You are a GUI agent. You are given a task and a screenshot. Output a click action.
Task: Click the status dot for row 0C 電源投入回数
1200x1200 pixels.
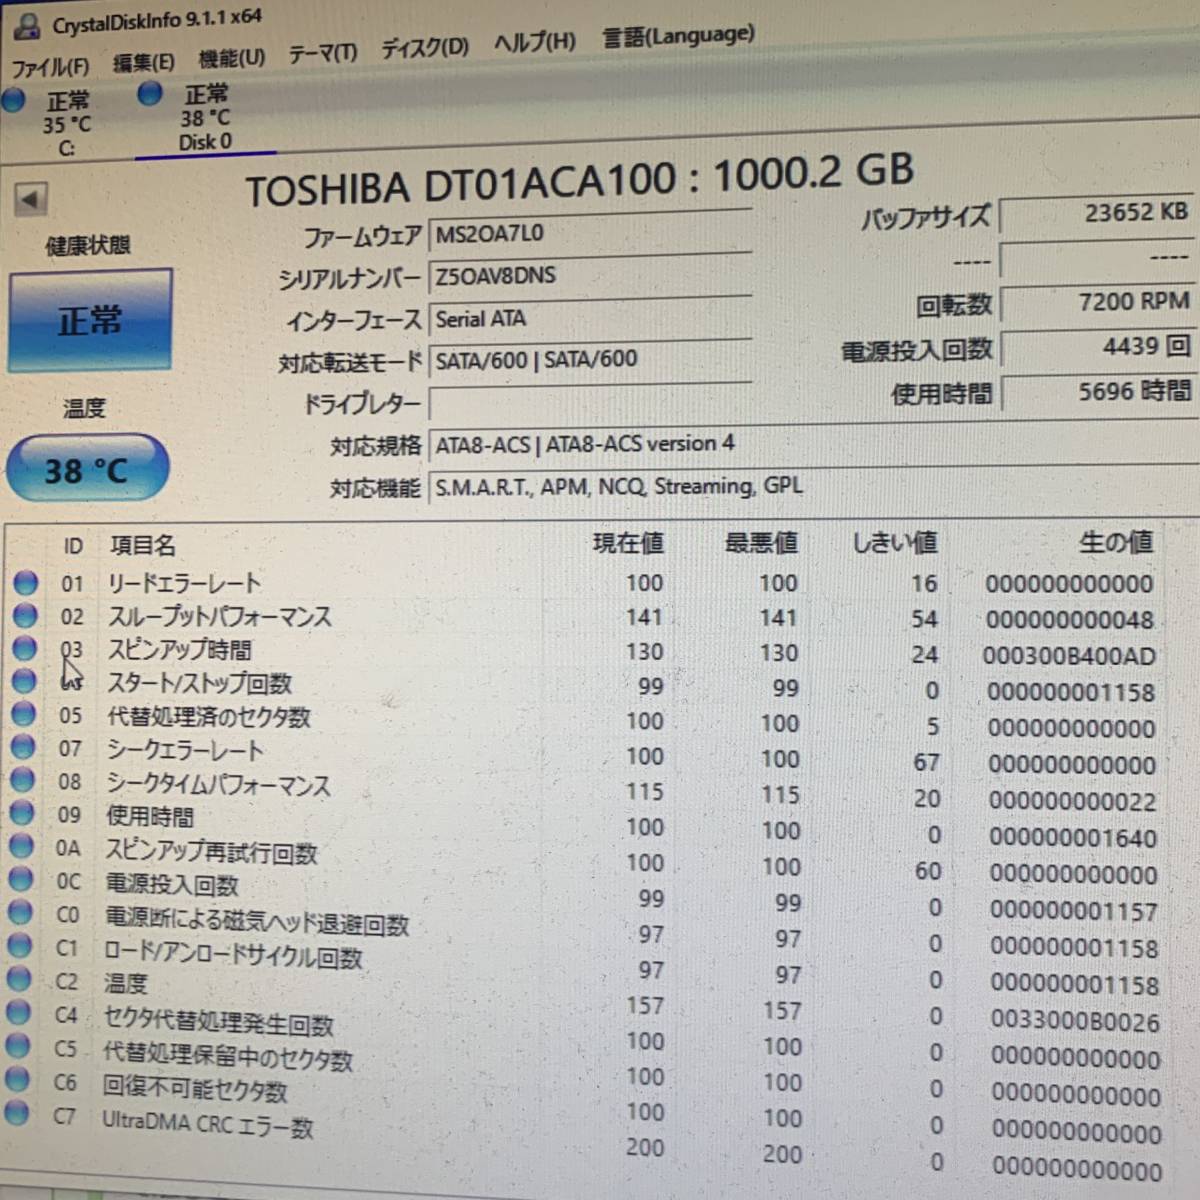point(22,879)
